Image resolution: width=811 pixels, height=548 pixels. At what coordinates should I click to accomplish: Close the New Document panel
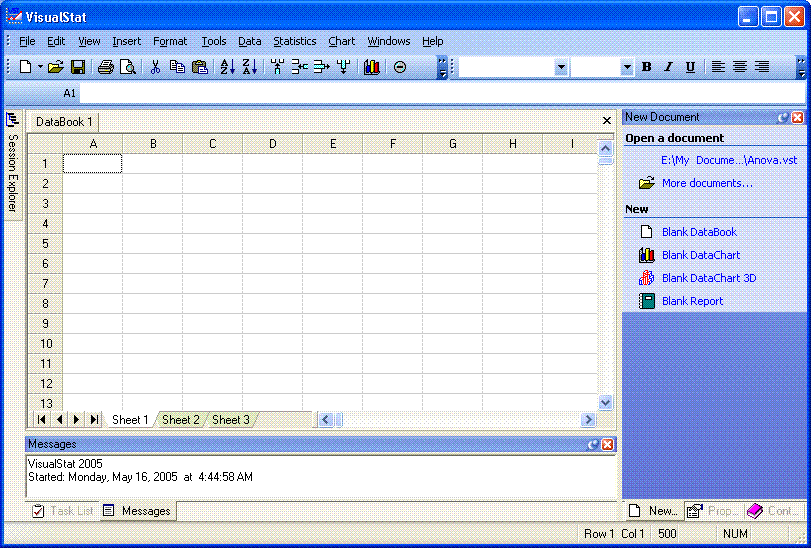click(x=798, y=117)
